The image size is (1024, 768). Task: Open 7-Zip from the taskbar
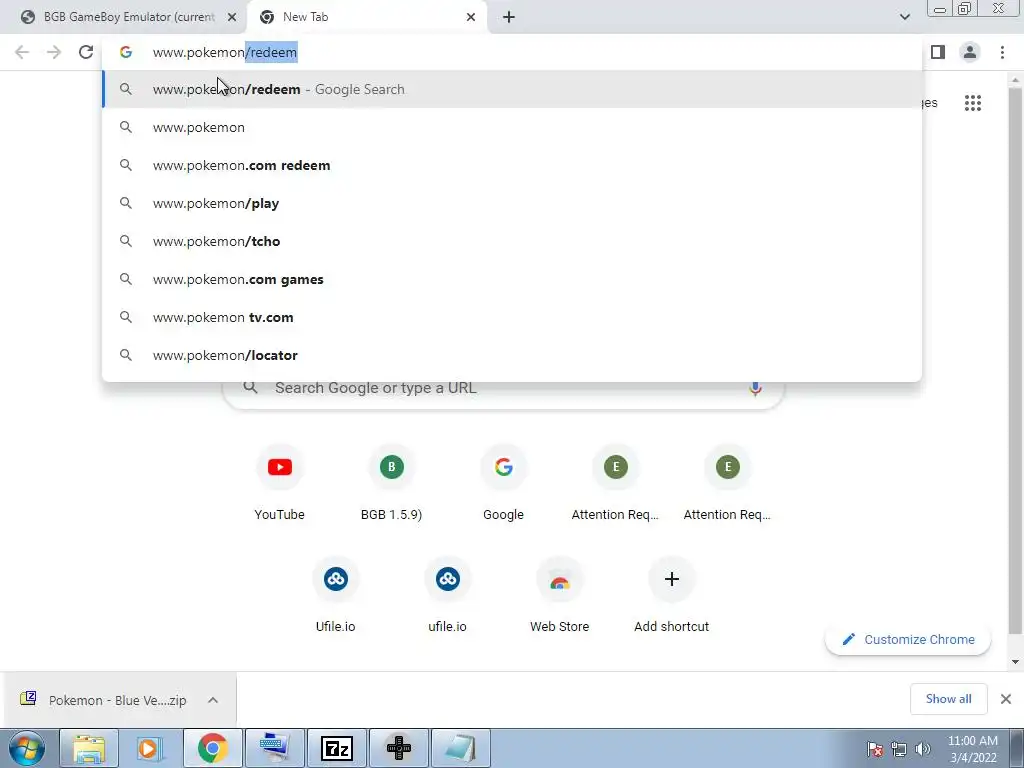(337, 748)
